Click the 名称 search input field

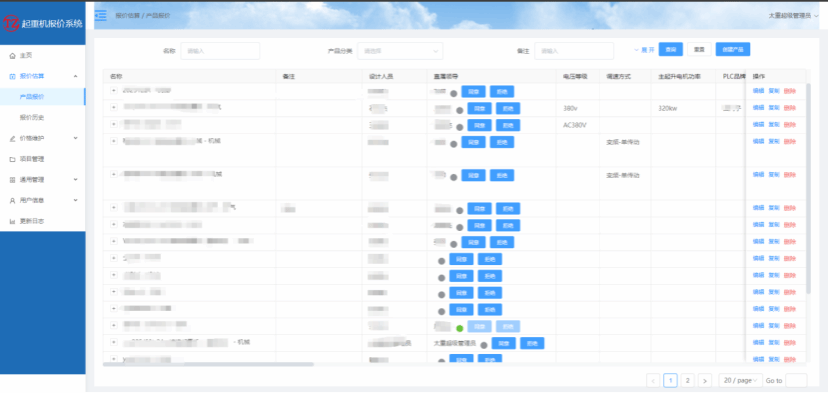coord(220,51)
